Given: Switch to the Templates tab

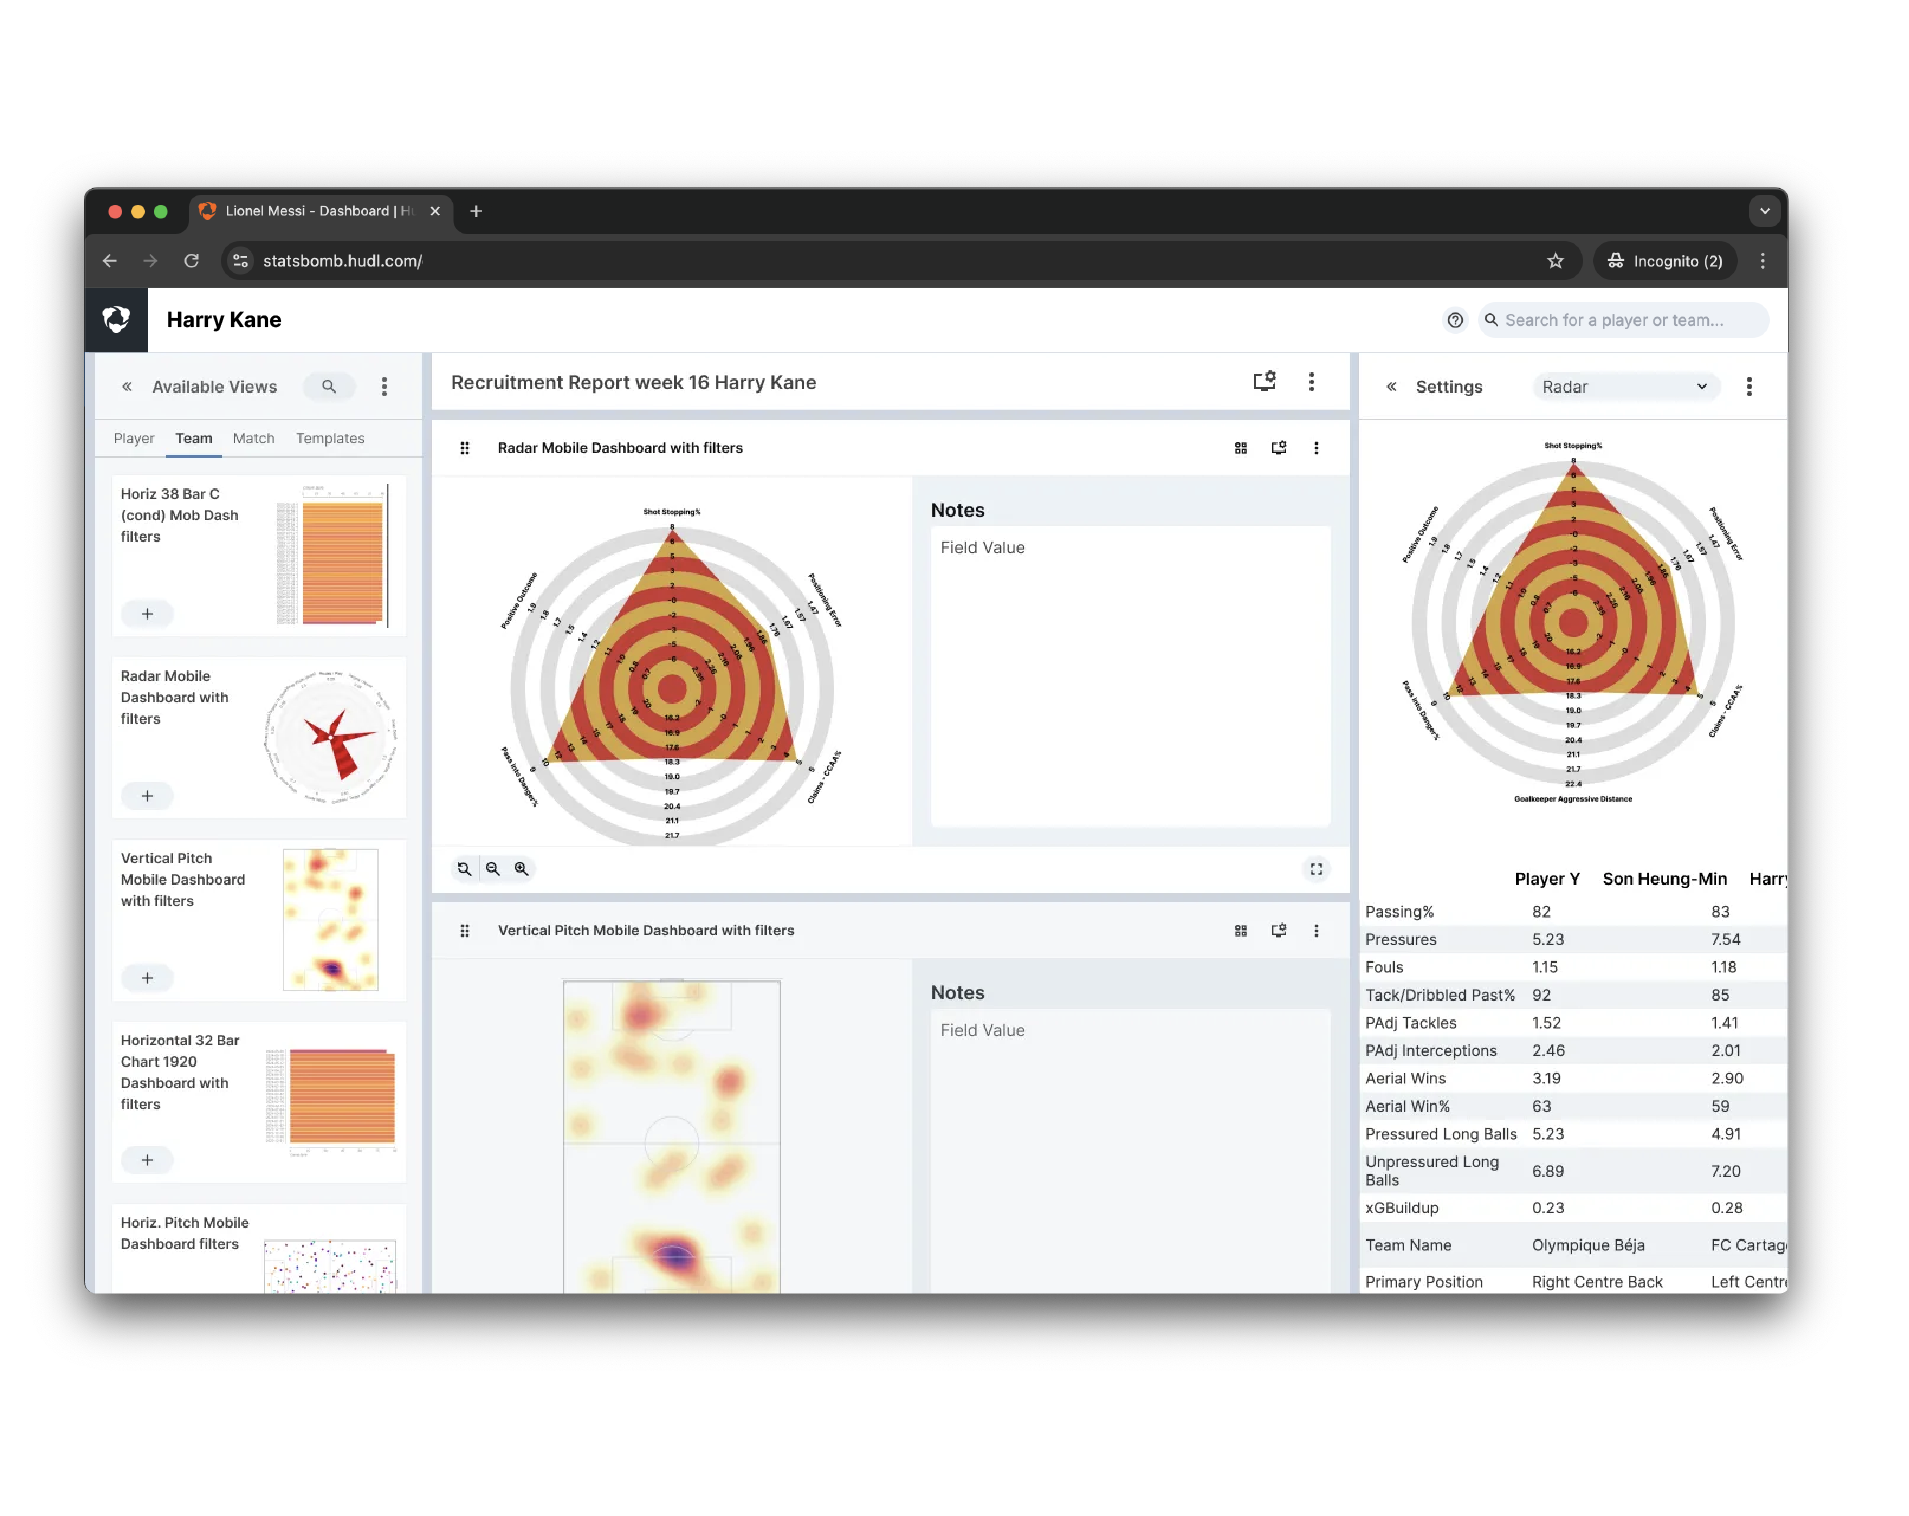Looking at the screenshot, I should click(330, 438).
